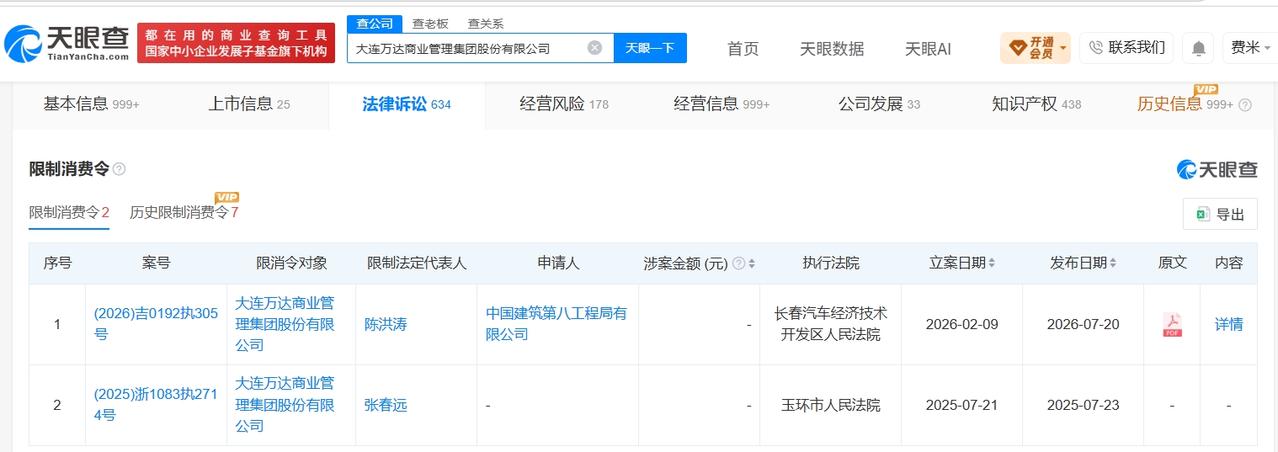
Task: Click the red slogan banner beside logo
Action: 236,43
